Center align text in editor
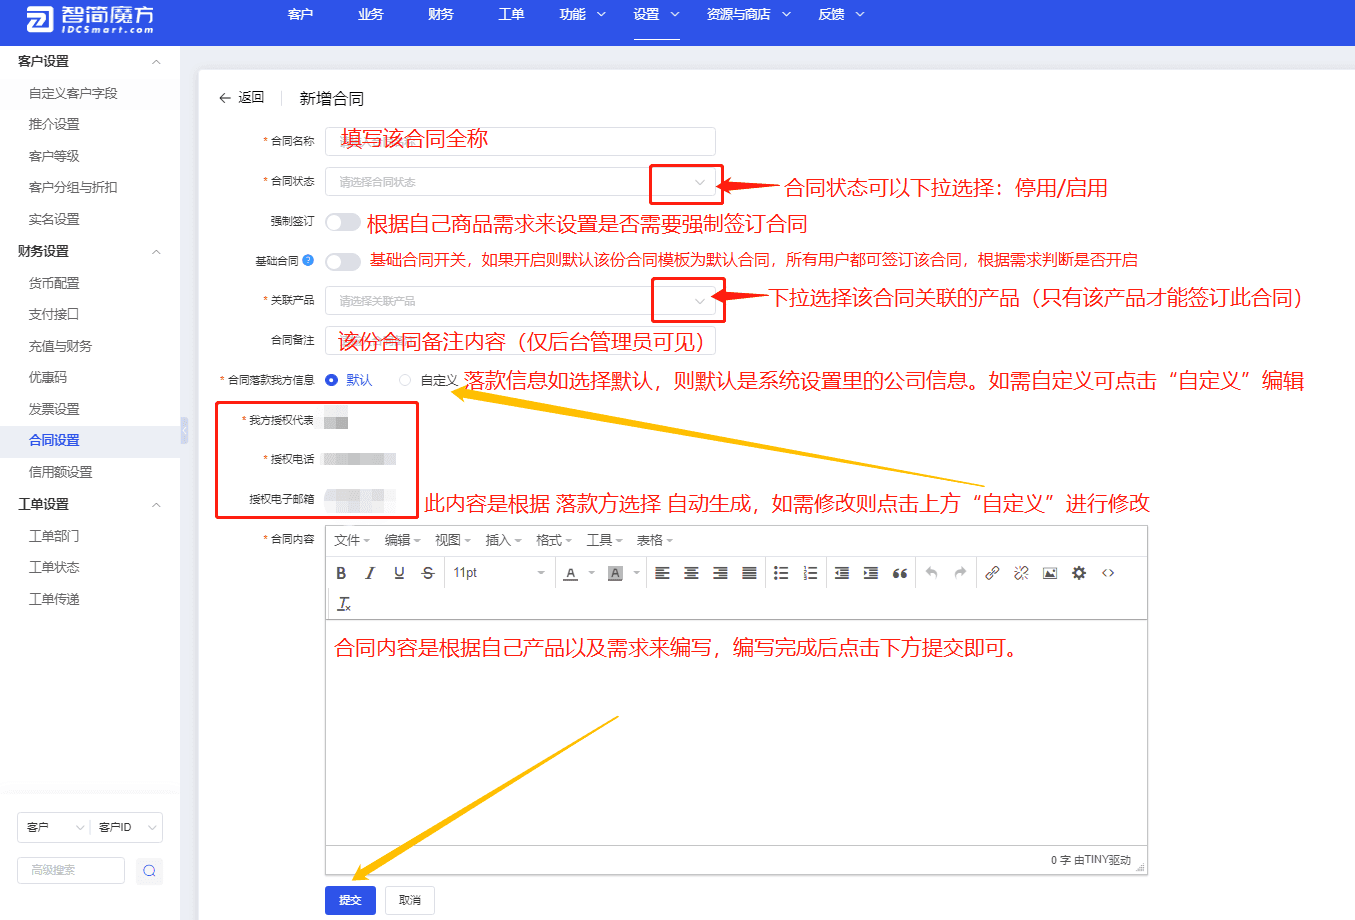The image size is (1355, 920). pos(691,573)
